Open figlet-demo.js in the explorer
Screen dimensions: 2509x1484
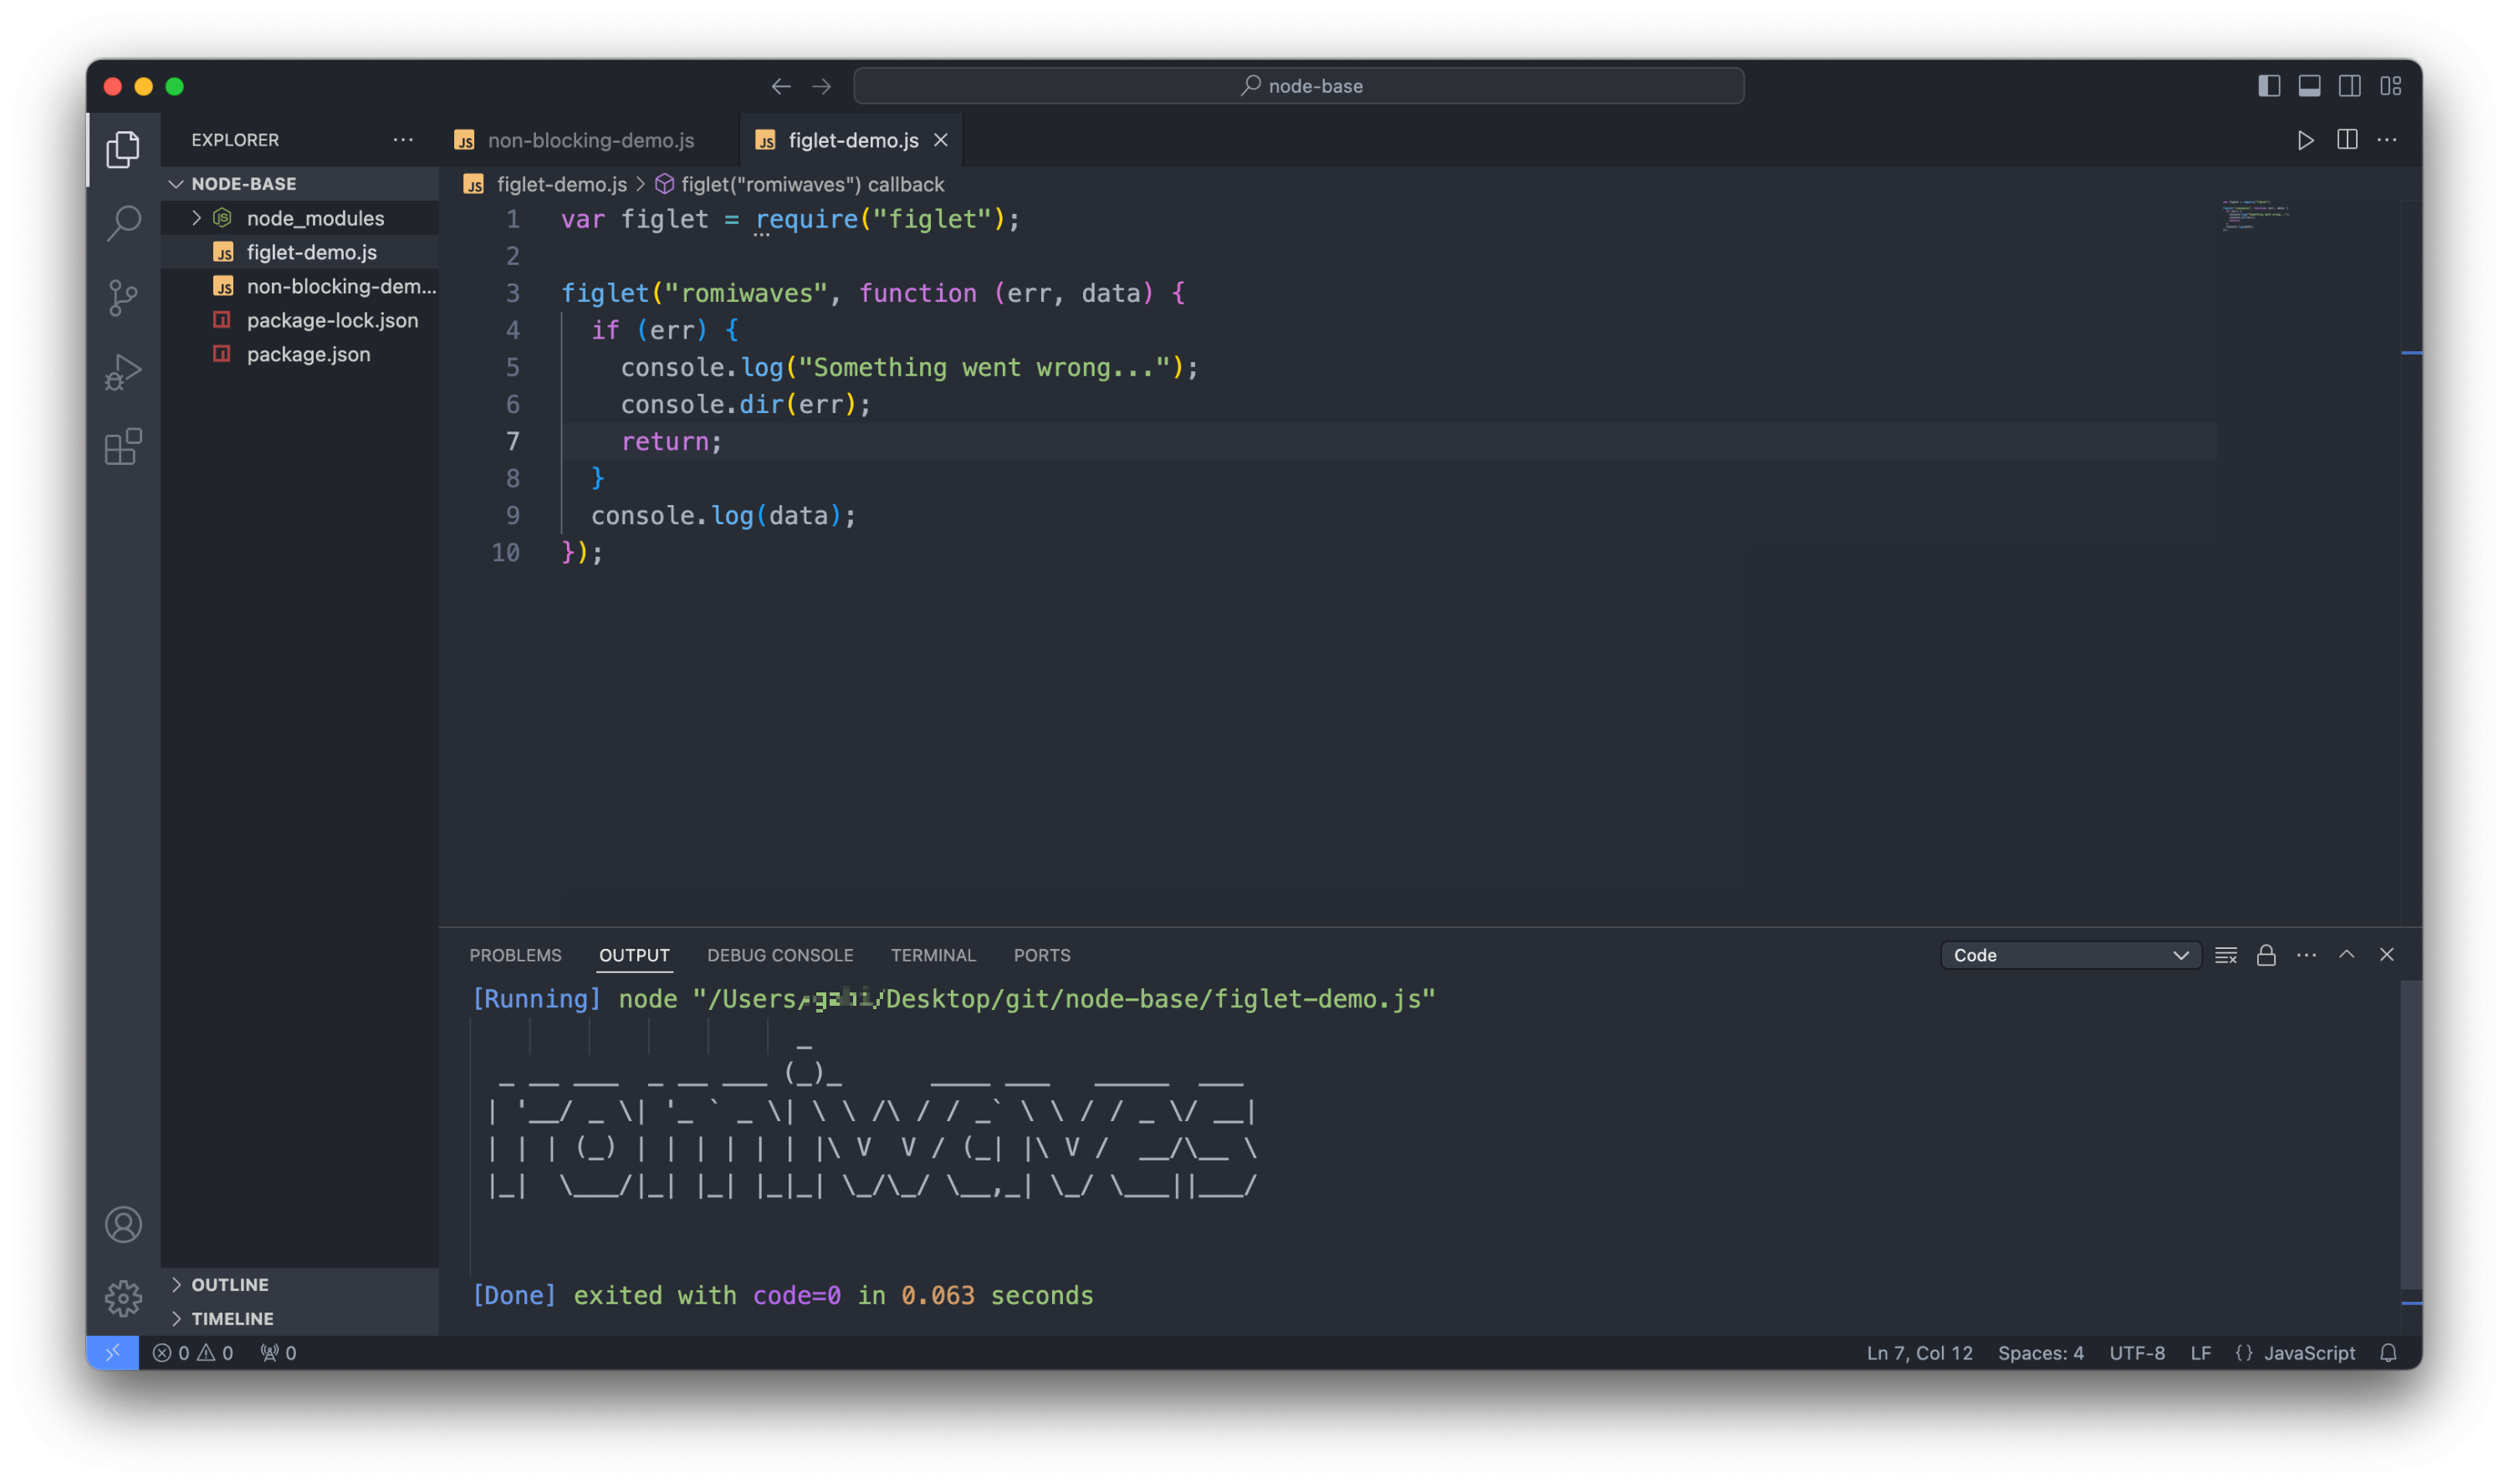300,252
